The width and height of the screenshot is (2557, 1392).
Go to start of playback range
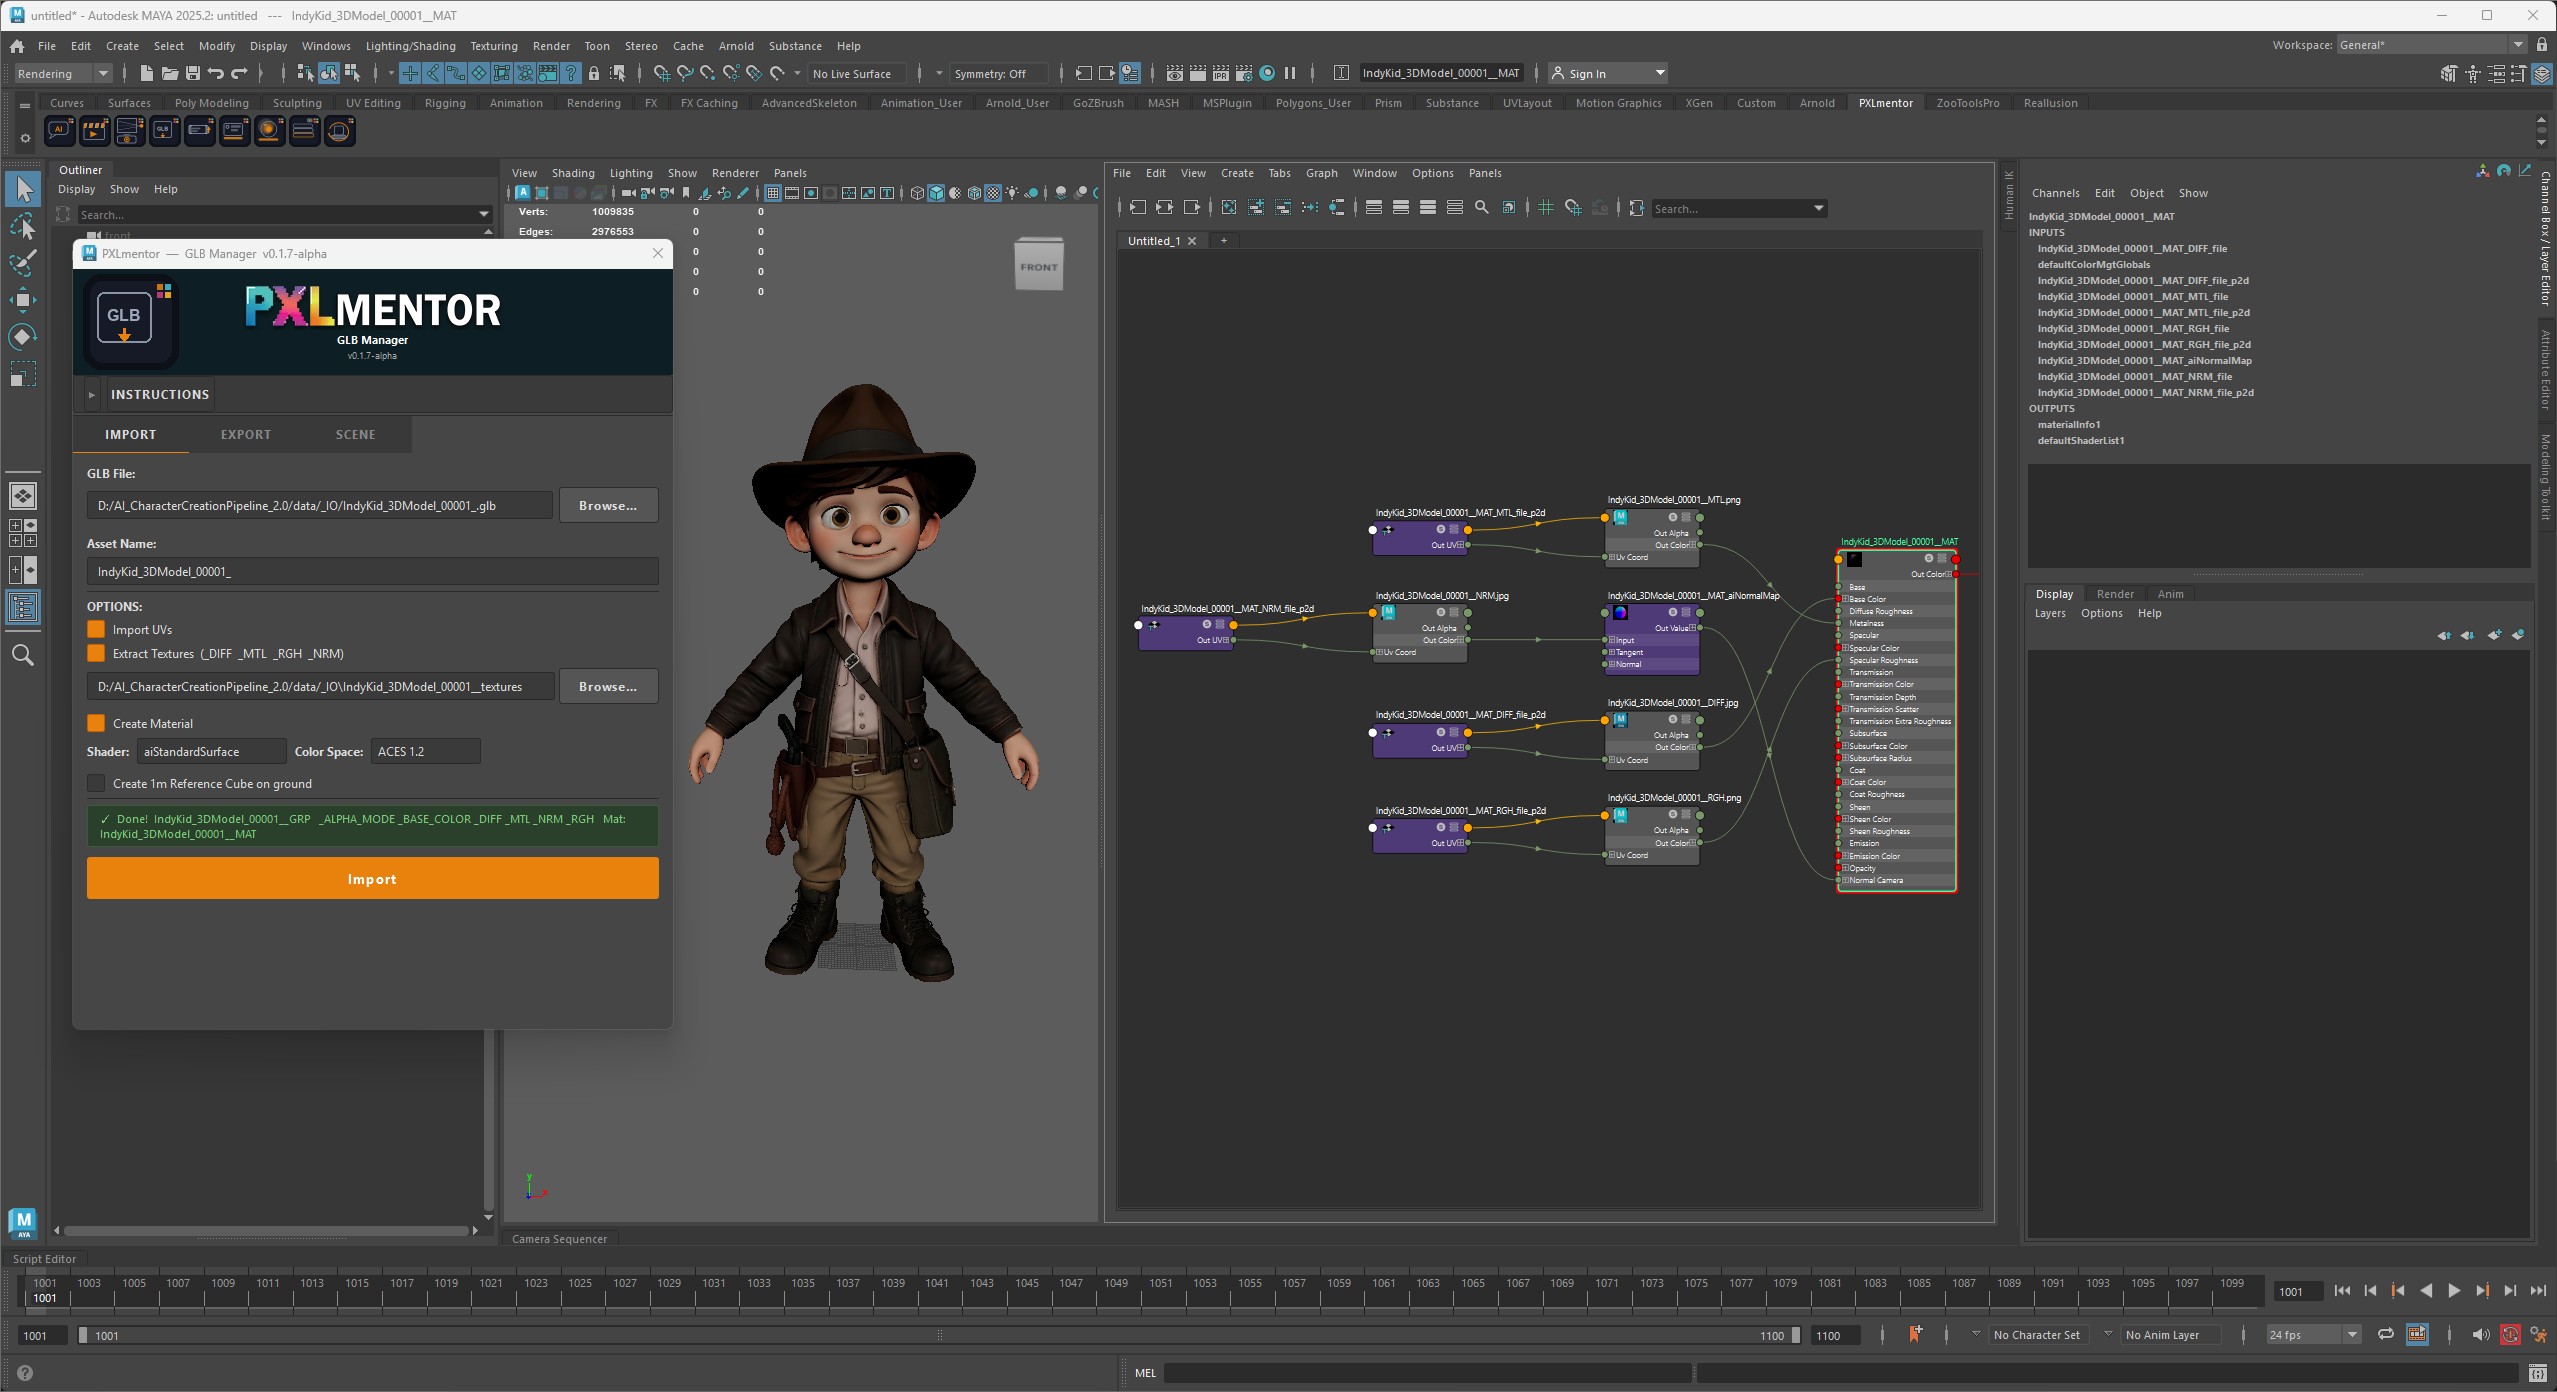point(2342,1290)
